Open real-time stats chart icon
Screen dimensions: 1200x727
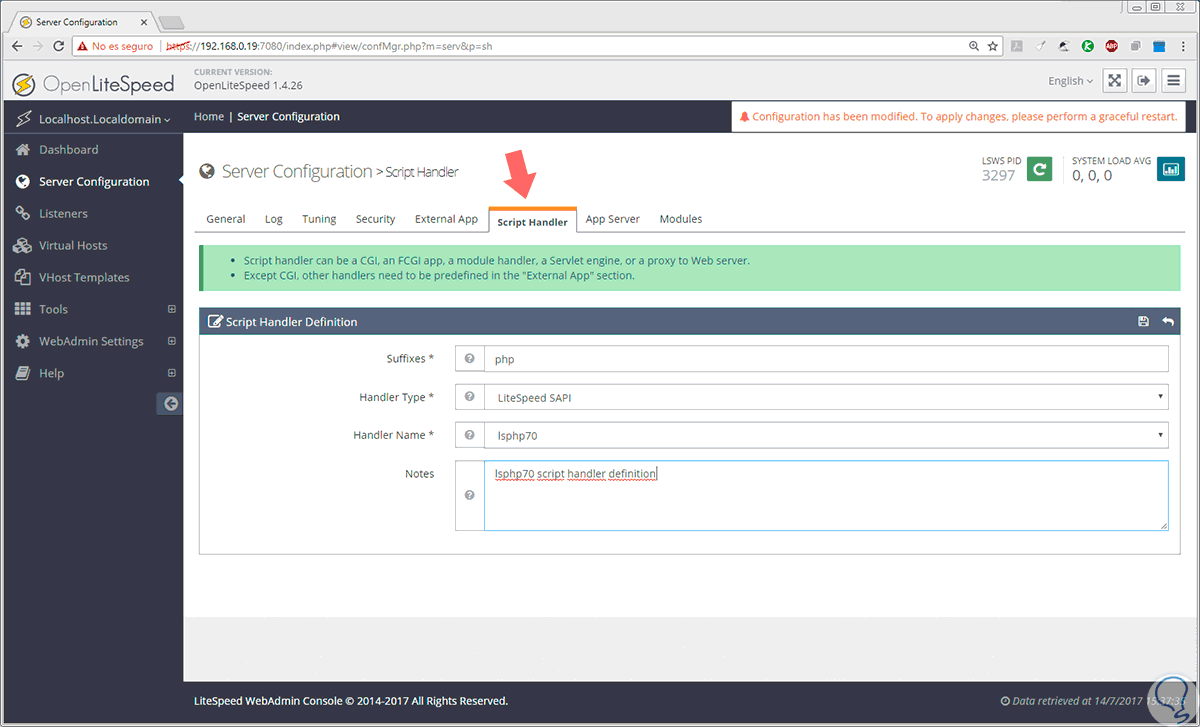[x=1171, y=169]
